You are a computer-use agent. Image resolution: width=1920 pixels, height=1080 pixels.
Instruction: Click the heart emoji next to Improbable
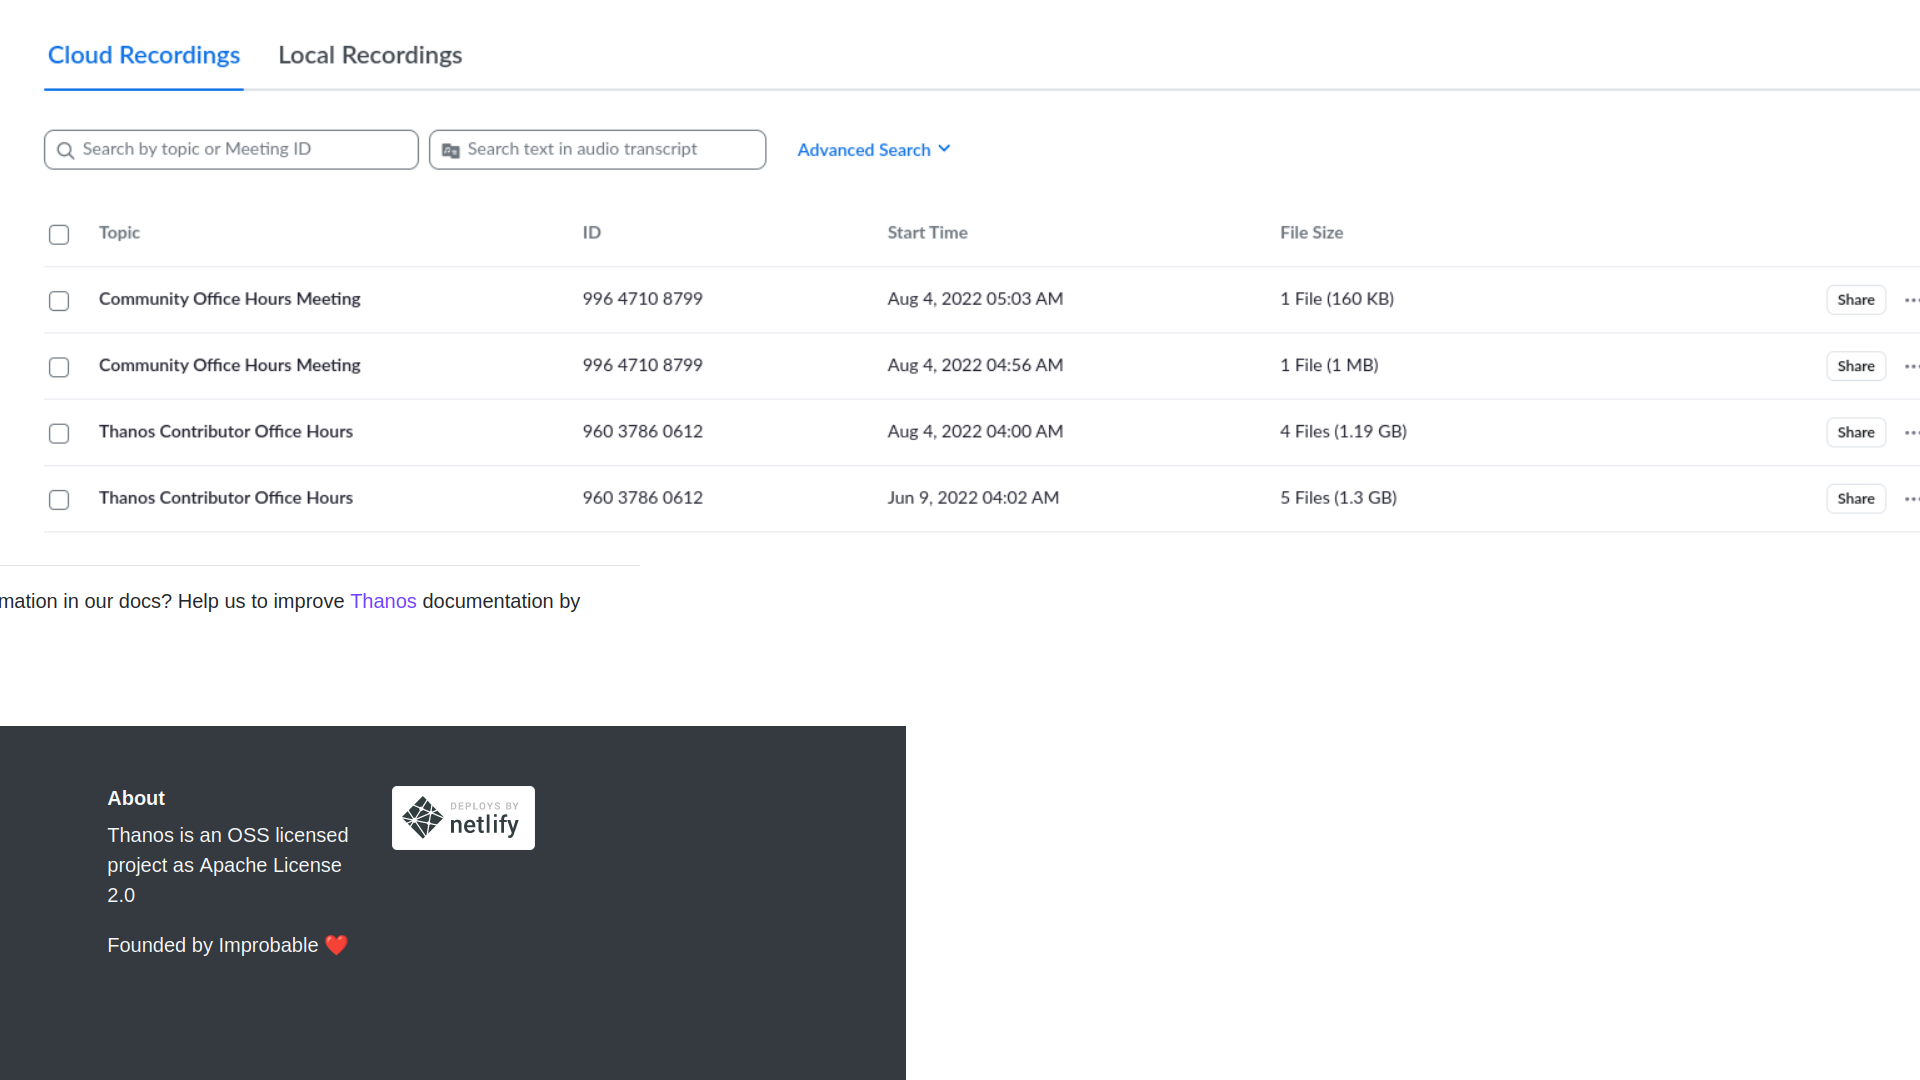click(x=337, y=944)
